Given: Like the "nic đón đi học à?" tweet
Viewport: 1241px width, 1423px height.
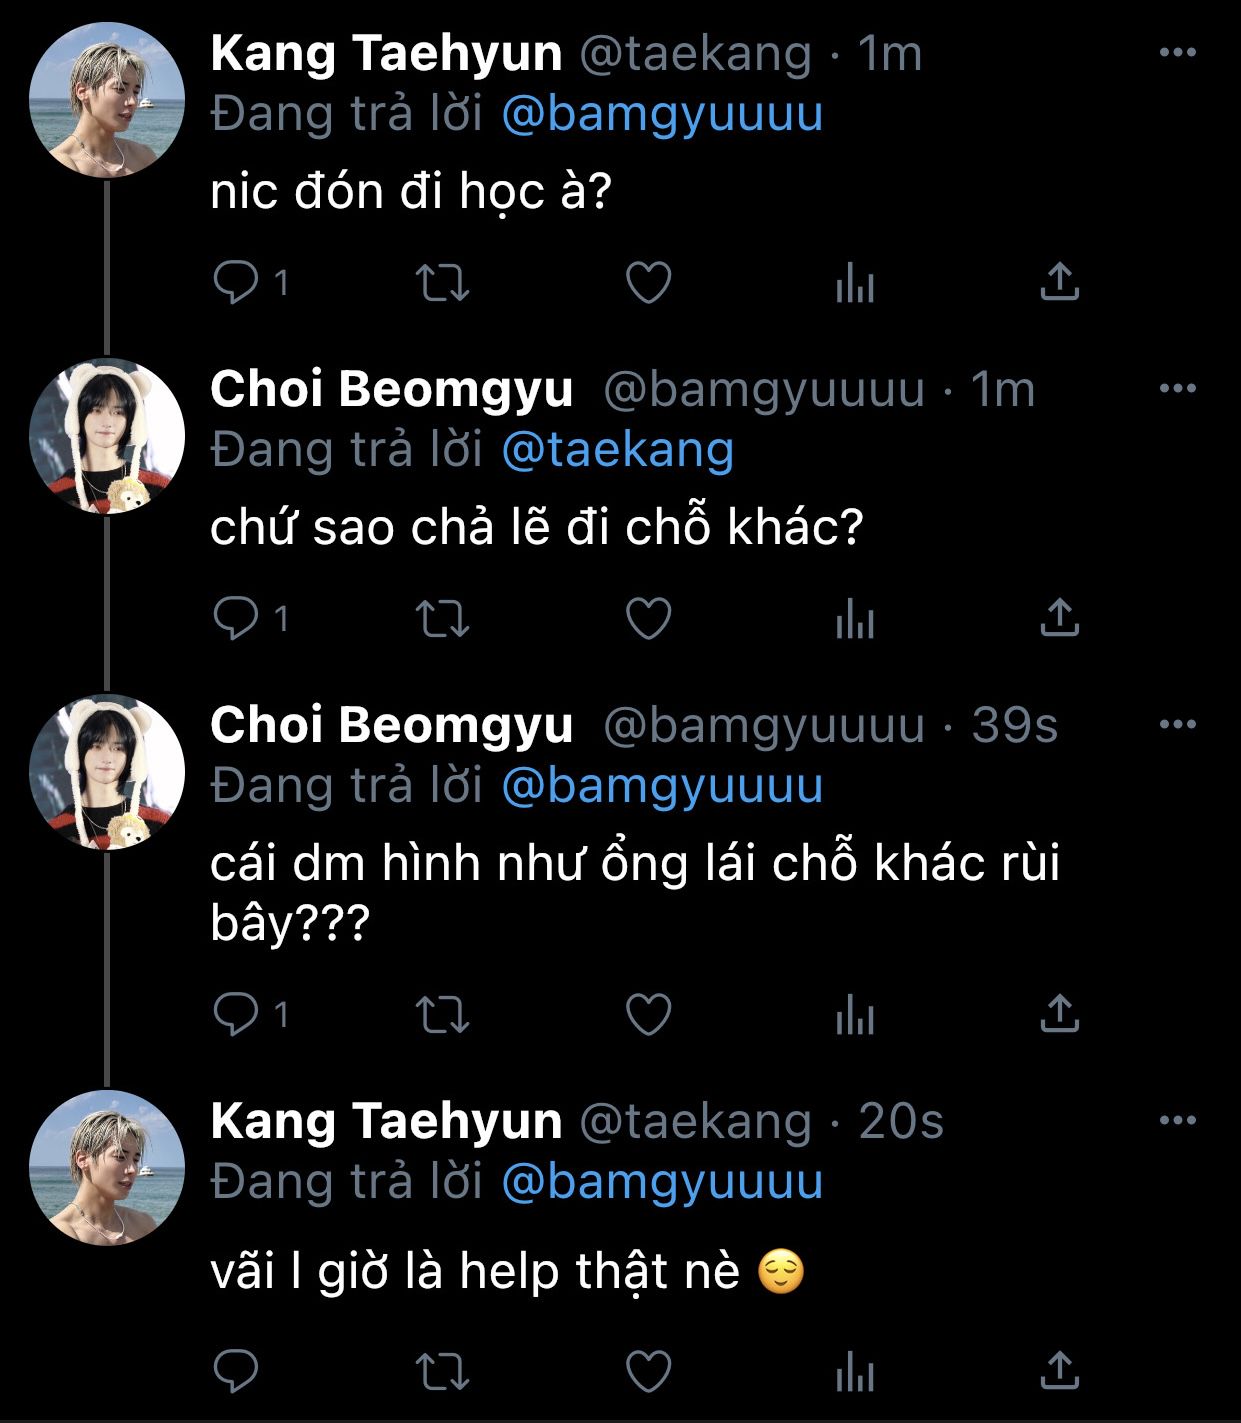Looking at the screenshot, I should [x=648, y=283].
